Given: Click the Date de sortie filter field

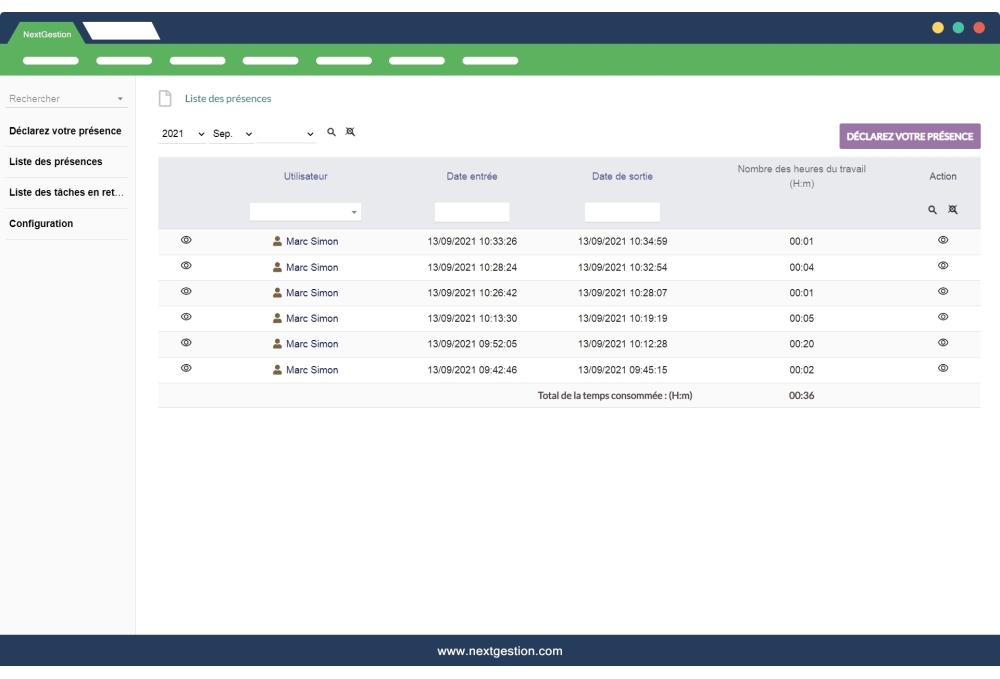Looking at the screenshot, I should (622, 212).
